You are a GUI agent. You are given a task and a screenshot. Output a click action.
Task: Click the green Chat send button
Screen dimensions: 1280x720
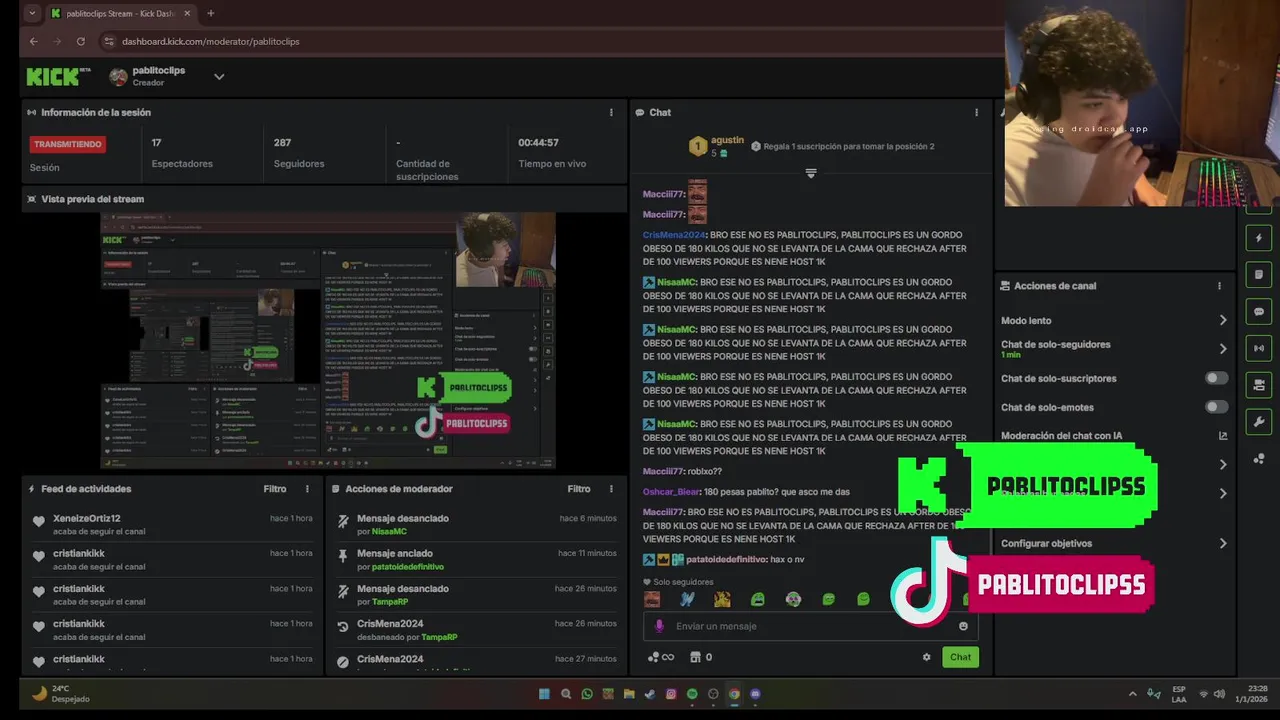960,657
